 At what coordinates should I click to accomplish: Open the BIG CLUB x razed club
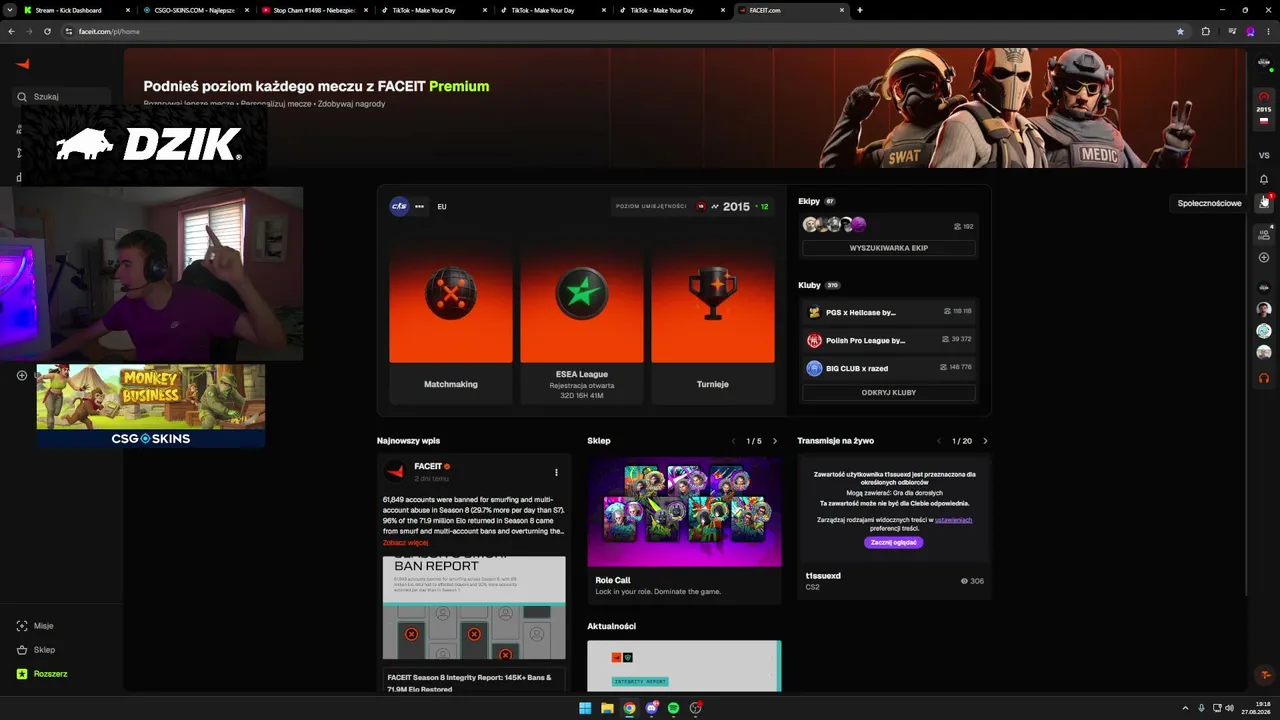tap(889, 368)
